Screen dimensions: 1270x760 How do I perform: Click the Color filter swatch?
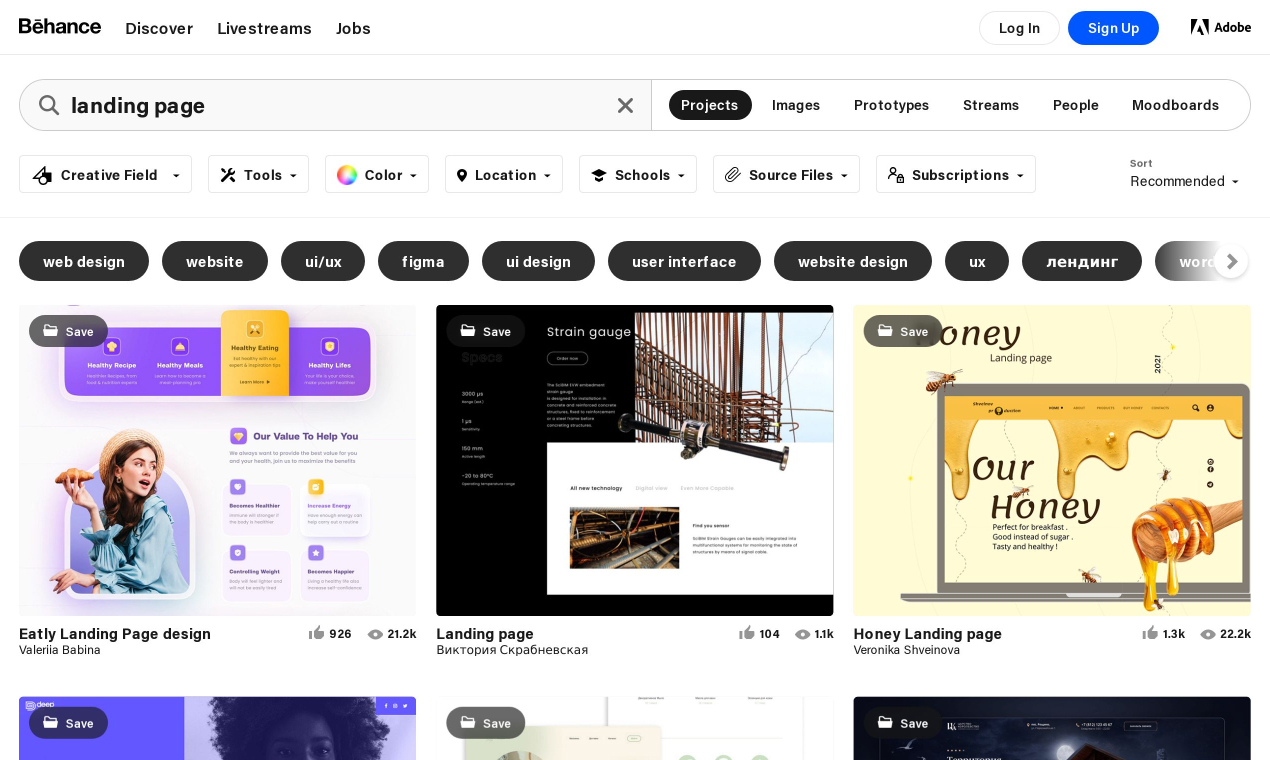point(346,174)
